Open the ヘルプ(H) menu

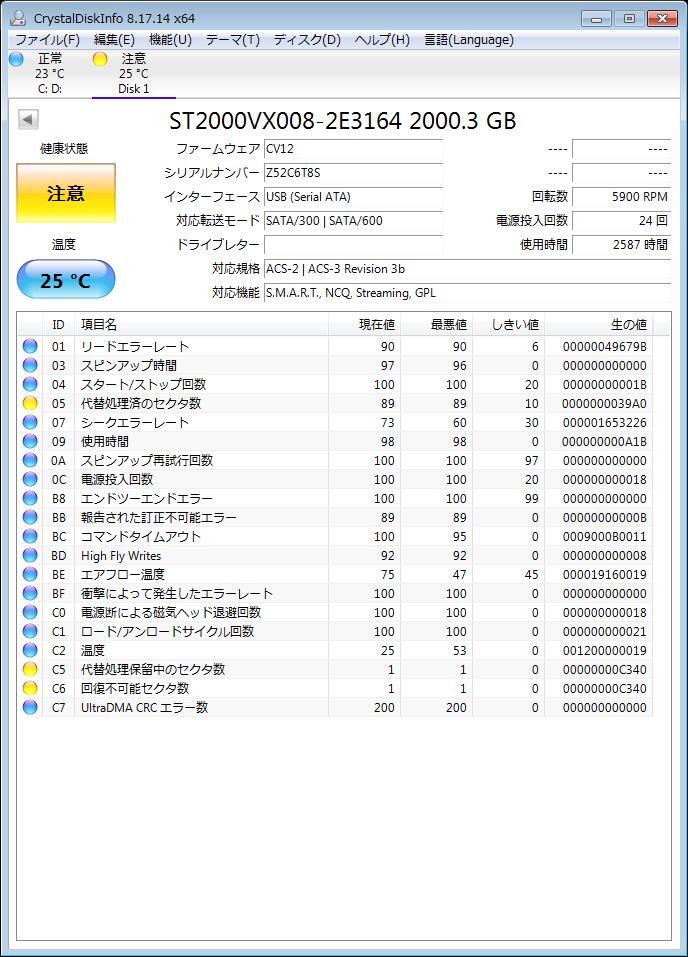(382, 40)
